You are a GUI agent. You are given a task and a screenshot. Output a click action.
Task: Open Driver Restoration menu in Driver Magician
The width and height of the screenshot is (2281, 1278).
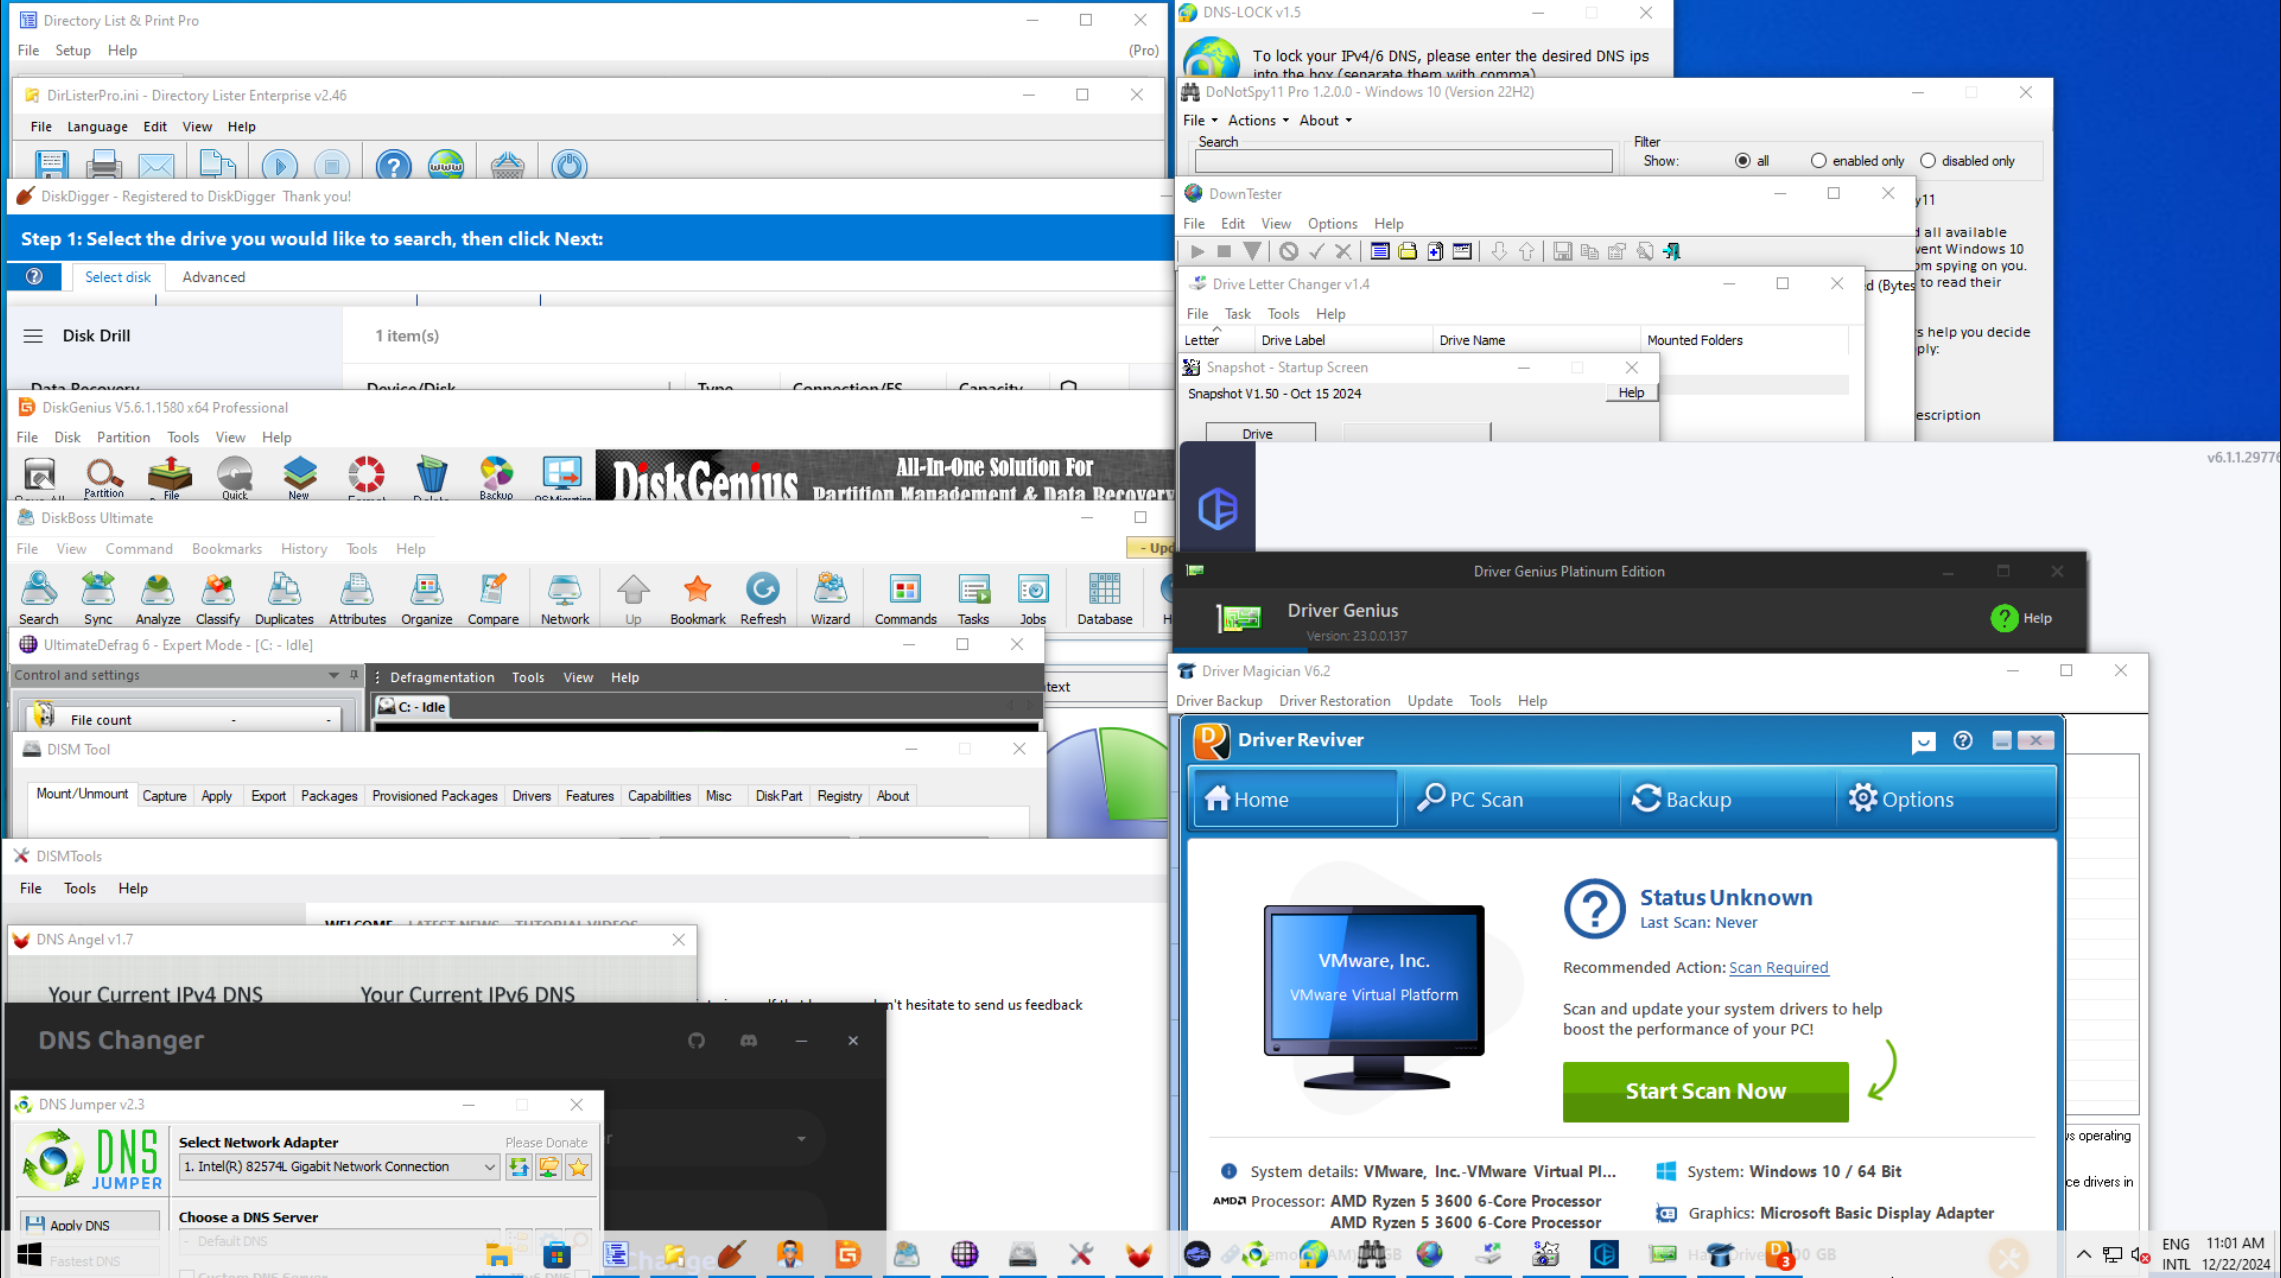1334,701
